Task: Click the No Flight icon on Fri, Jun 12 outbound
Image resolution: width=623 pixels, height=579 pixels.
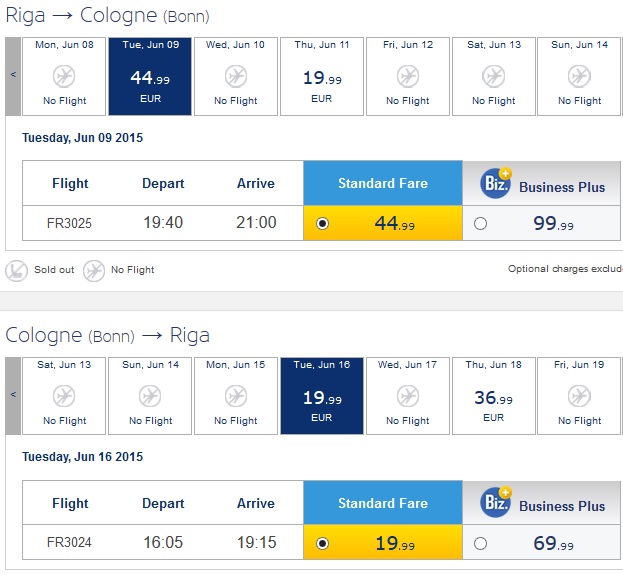Action: (408, 76)
